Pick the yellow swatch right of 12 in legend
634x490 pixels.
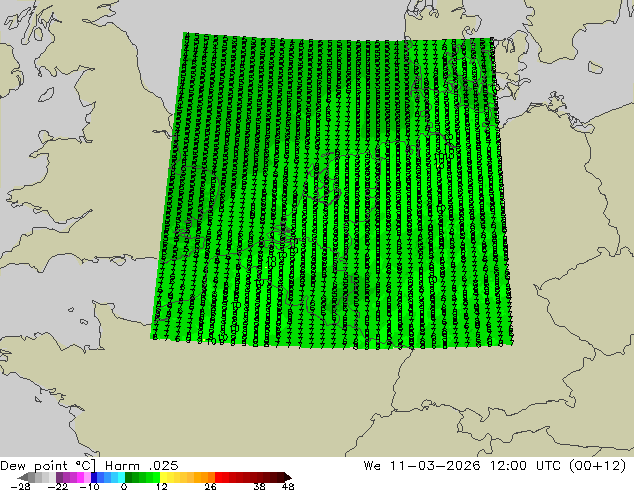[163, 477]
